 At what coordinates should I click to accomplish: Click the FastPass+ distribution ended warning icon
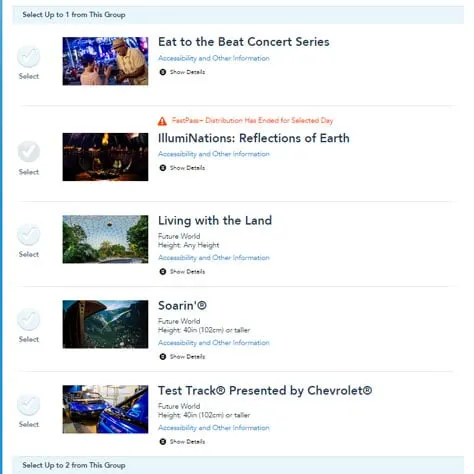tap(162, 121)
